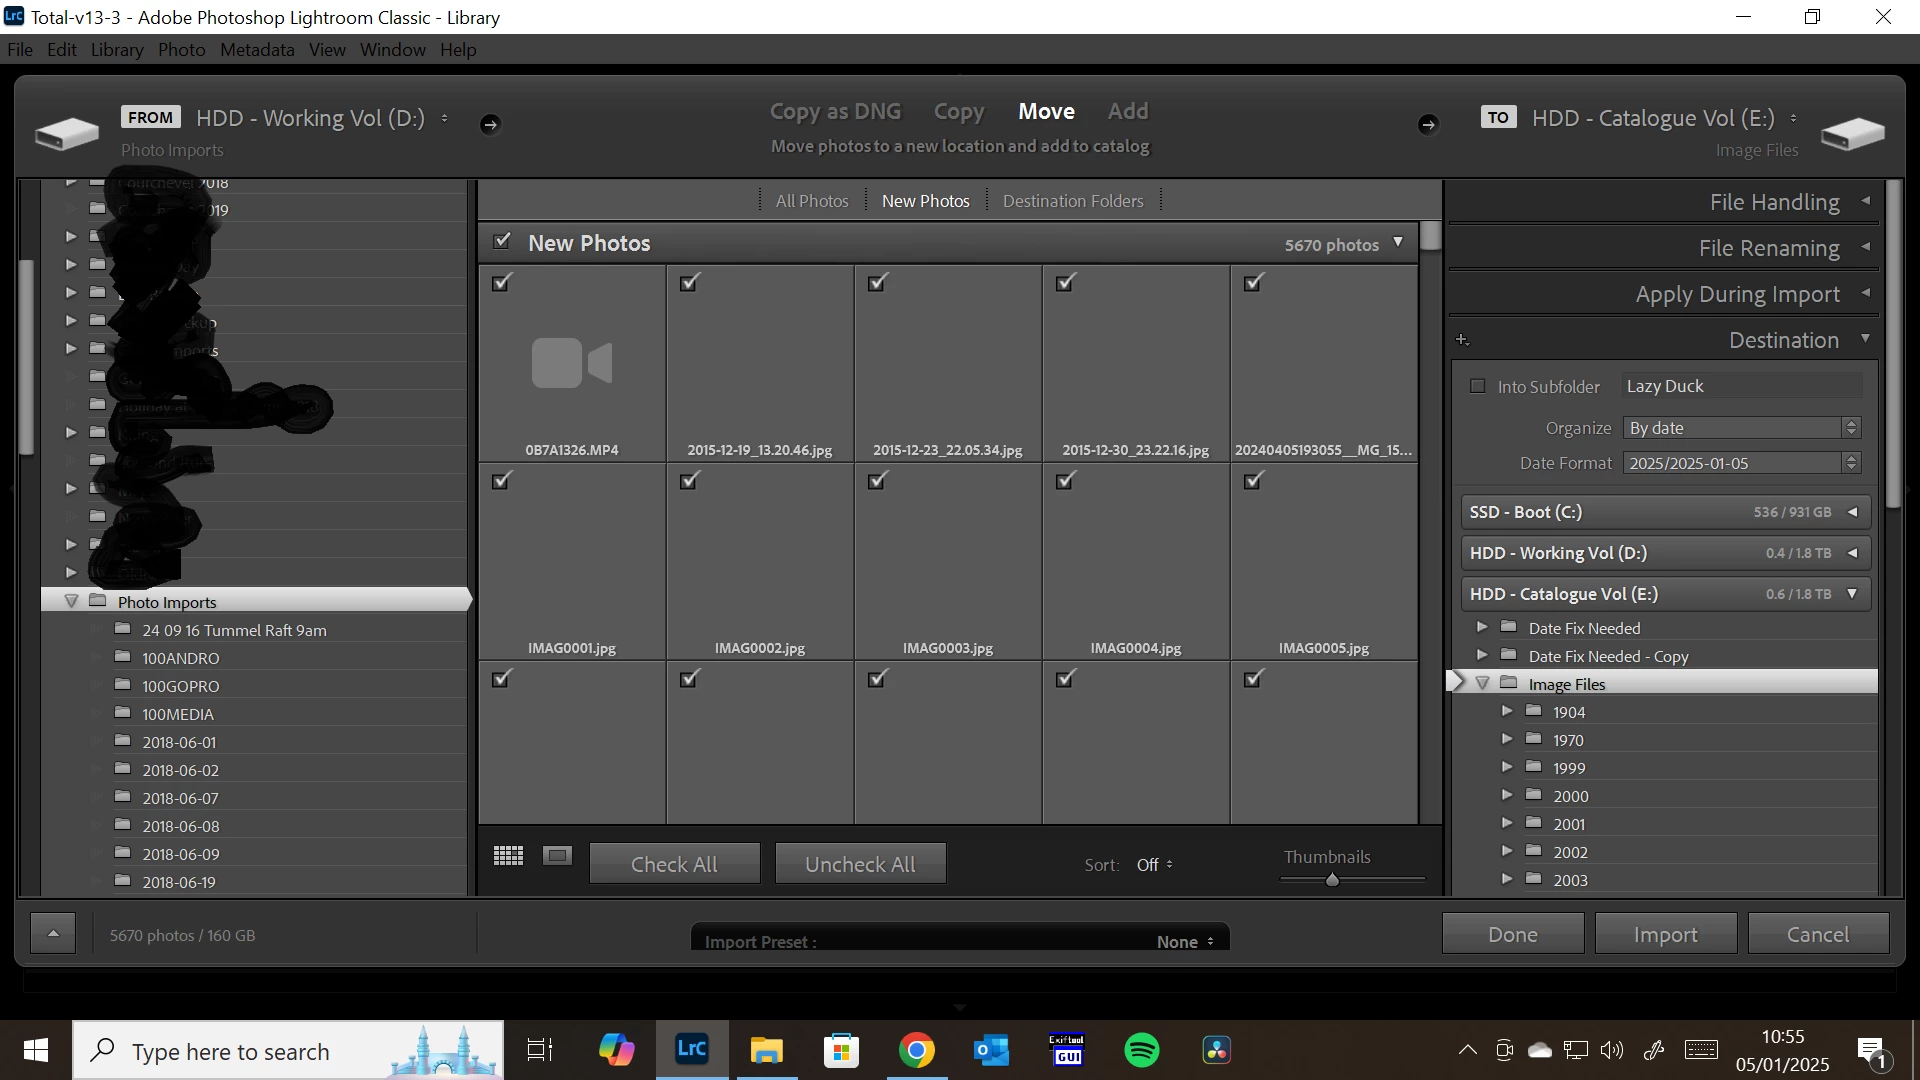The image size is (1920, 1080).
Task: Open DaVinci Resolve from the taskbar
Action: pos(1216,1050)
